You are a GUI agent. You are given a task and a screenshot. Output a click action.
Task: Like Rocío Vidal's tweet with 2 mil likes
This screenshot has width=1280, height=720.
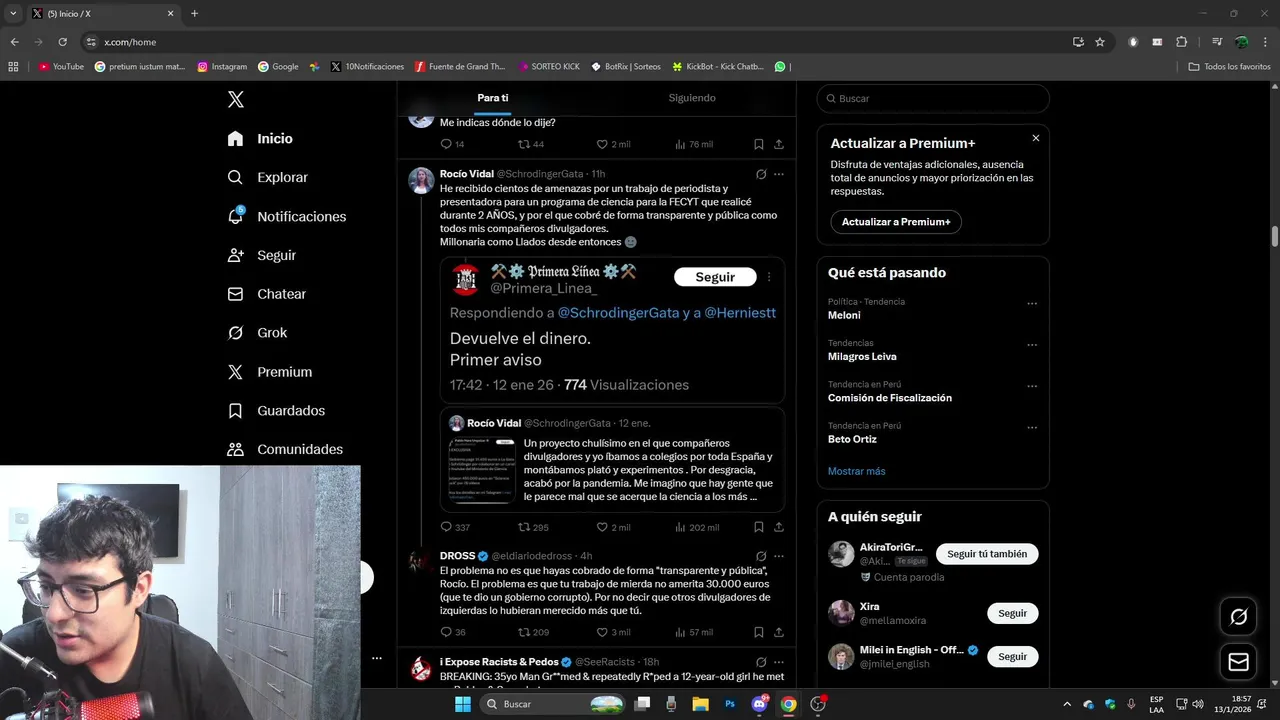[x=613, y=527]
